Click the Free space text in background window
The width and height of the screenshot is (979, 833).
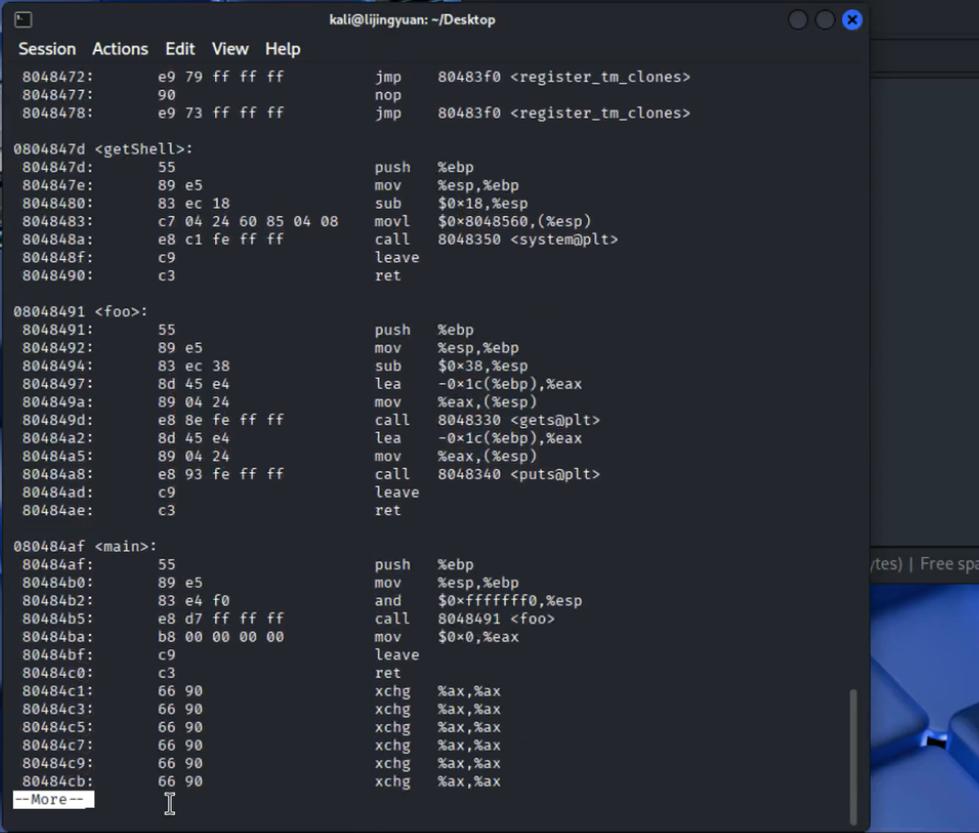click(x=949, y=564)
